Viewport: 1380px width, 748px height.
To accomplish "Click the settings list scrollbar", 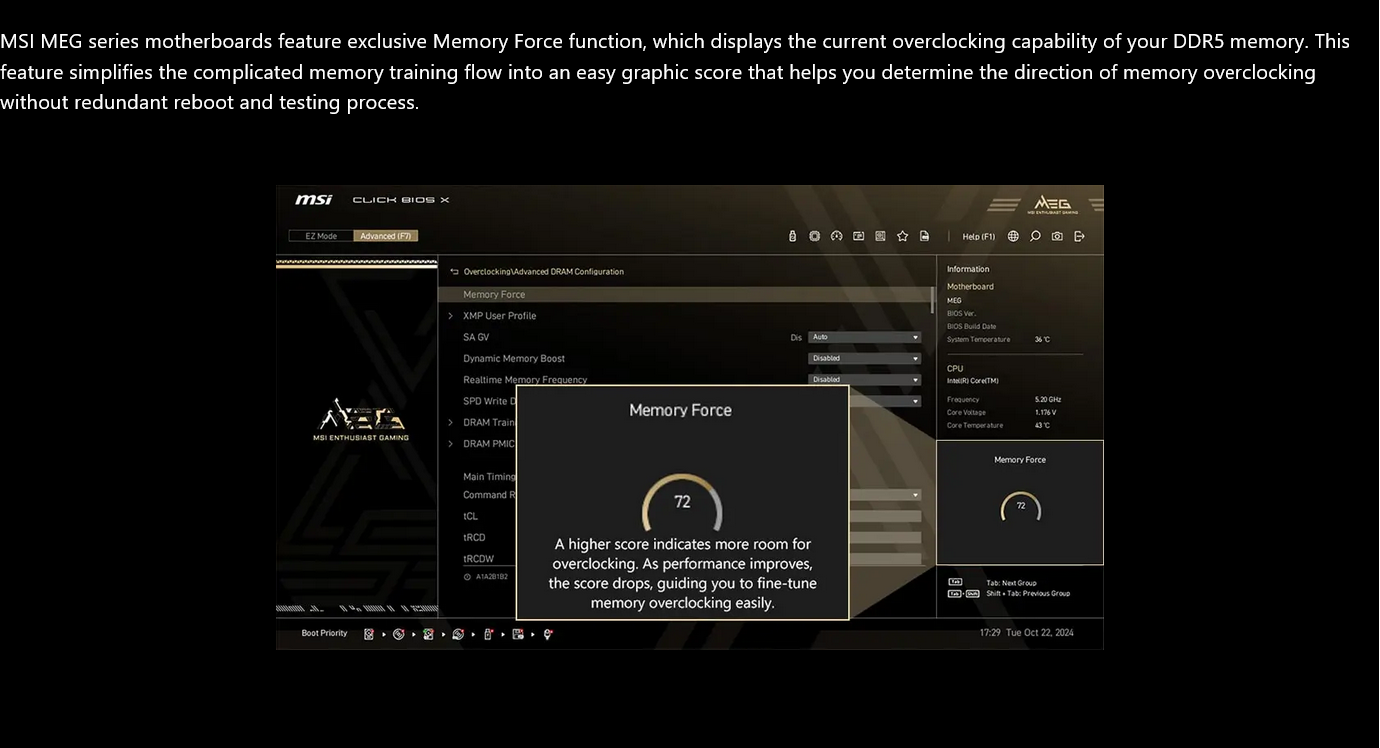I will point(933,298).
